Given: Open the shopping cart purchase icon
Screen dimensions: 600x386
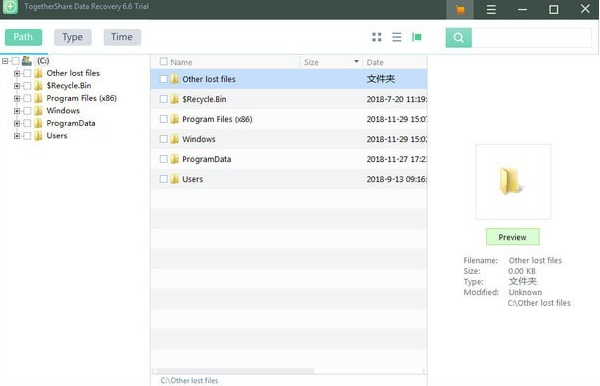Looking at the screenshot, I should pos(460,10).
